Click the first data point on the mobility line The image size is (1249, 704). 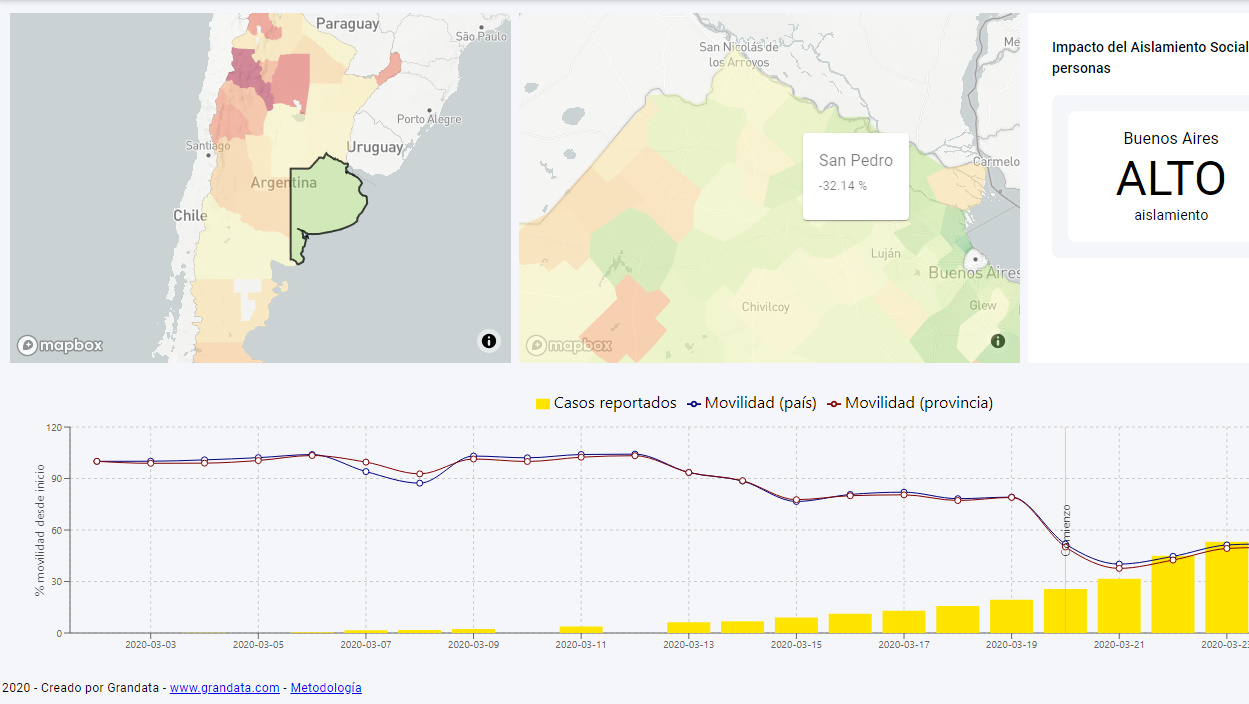coord(97,461)
